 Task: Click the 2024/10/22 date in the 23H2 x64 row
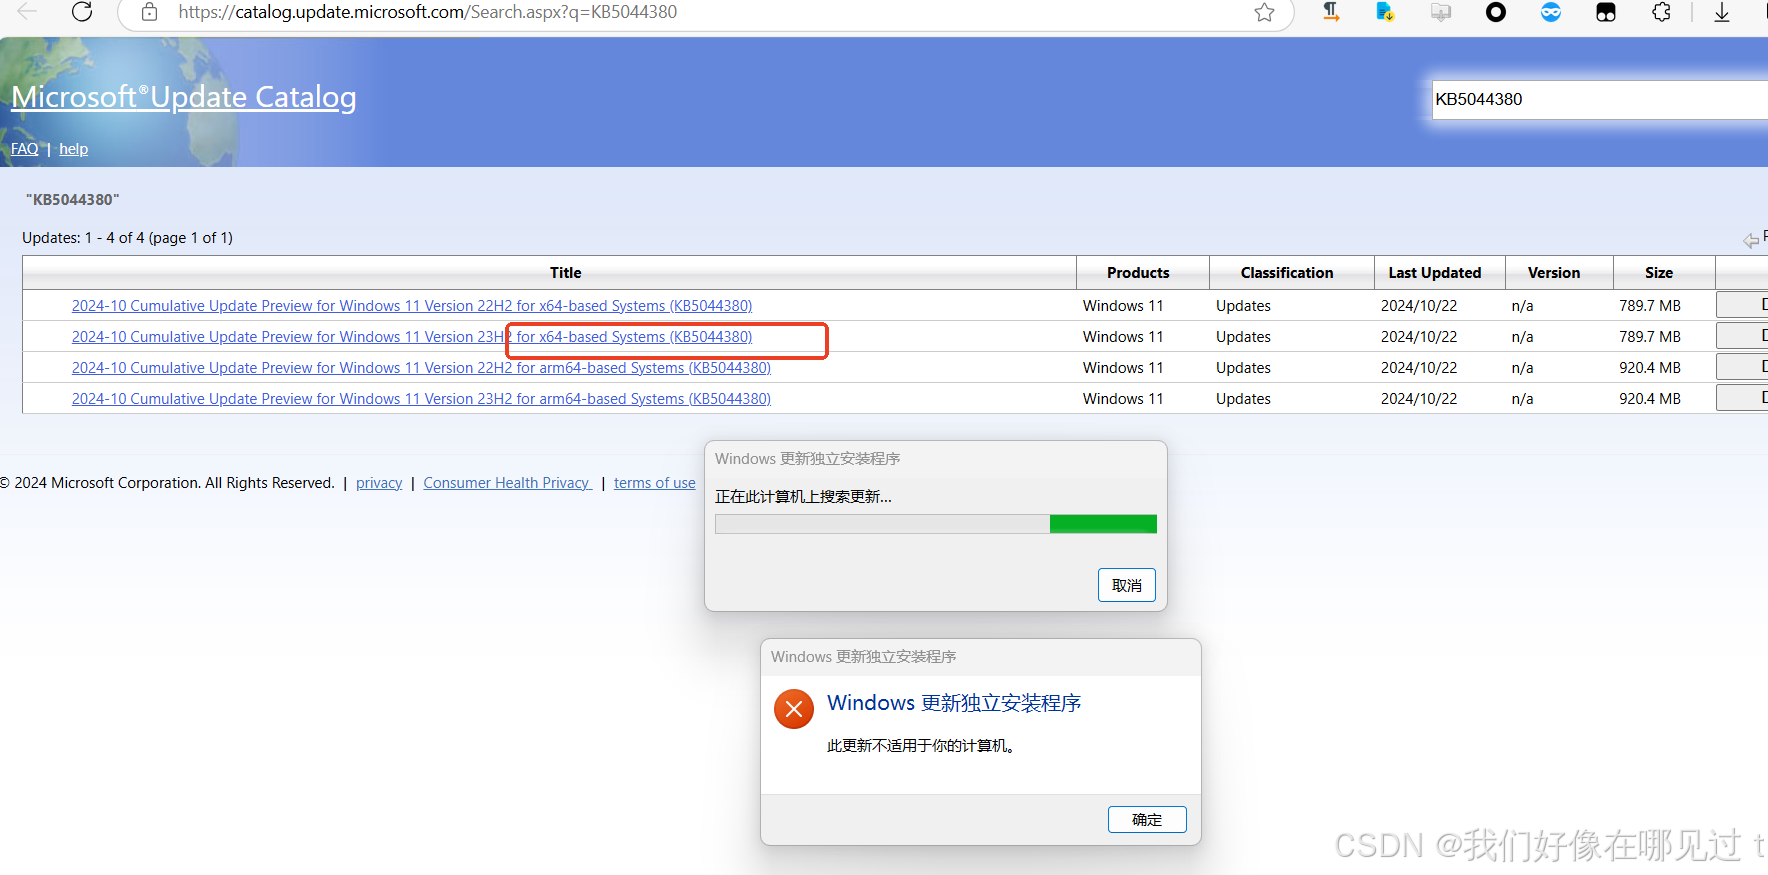point(1419,337)
